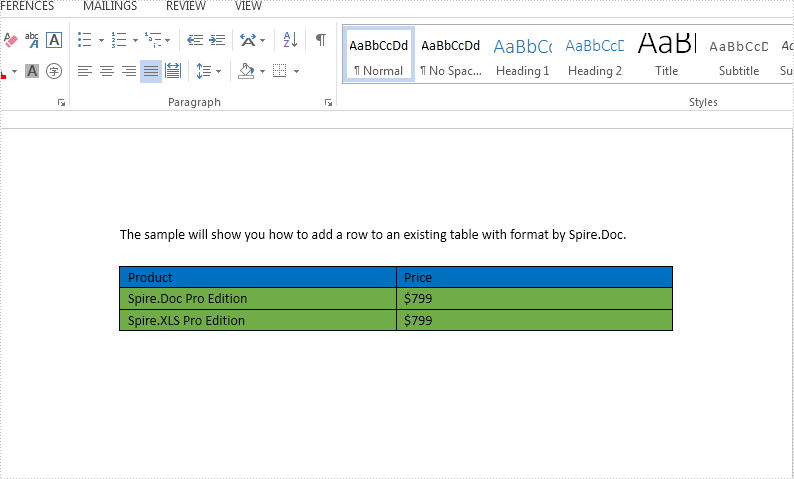794x479 pixels.
Task: Toggle Justify alignment
Action: 151,71
